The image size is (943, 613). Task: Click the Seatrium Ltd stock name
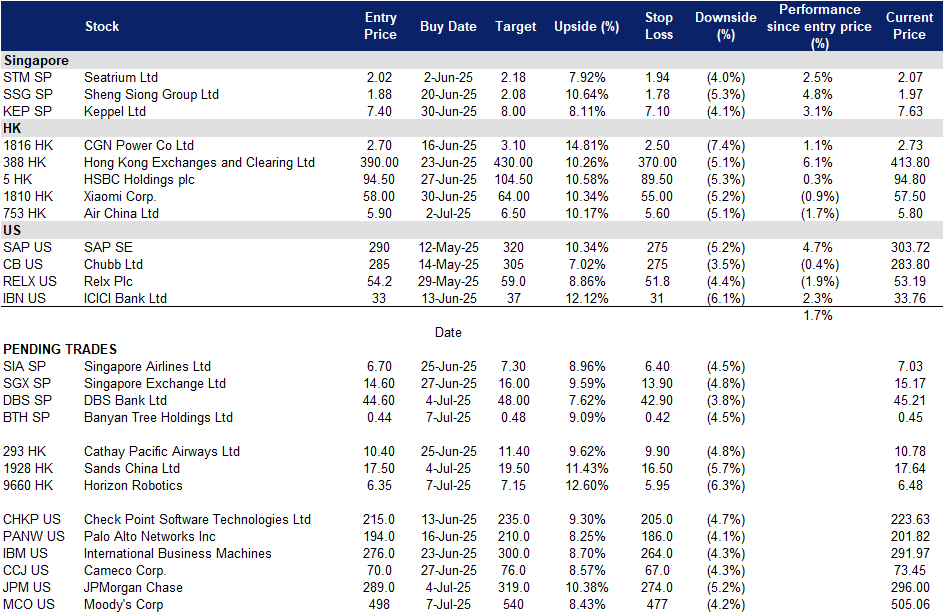coord(121,78)
